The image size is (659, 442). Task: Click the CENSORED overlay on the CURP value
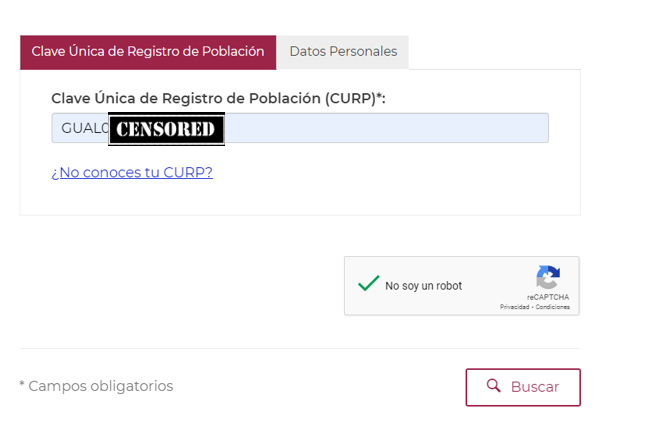[166, 129]
